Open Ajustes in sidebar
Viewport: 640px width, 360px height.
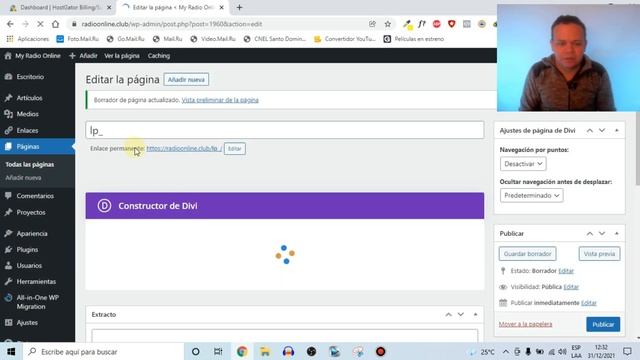coord(27,322)
